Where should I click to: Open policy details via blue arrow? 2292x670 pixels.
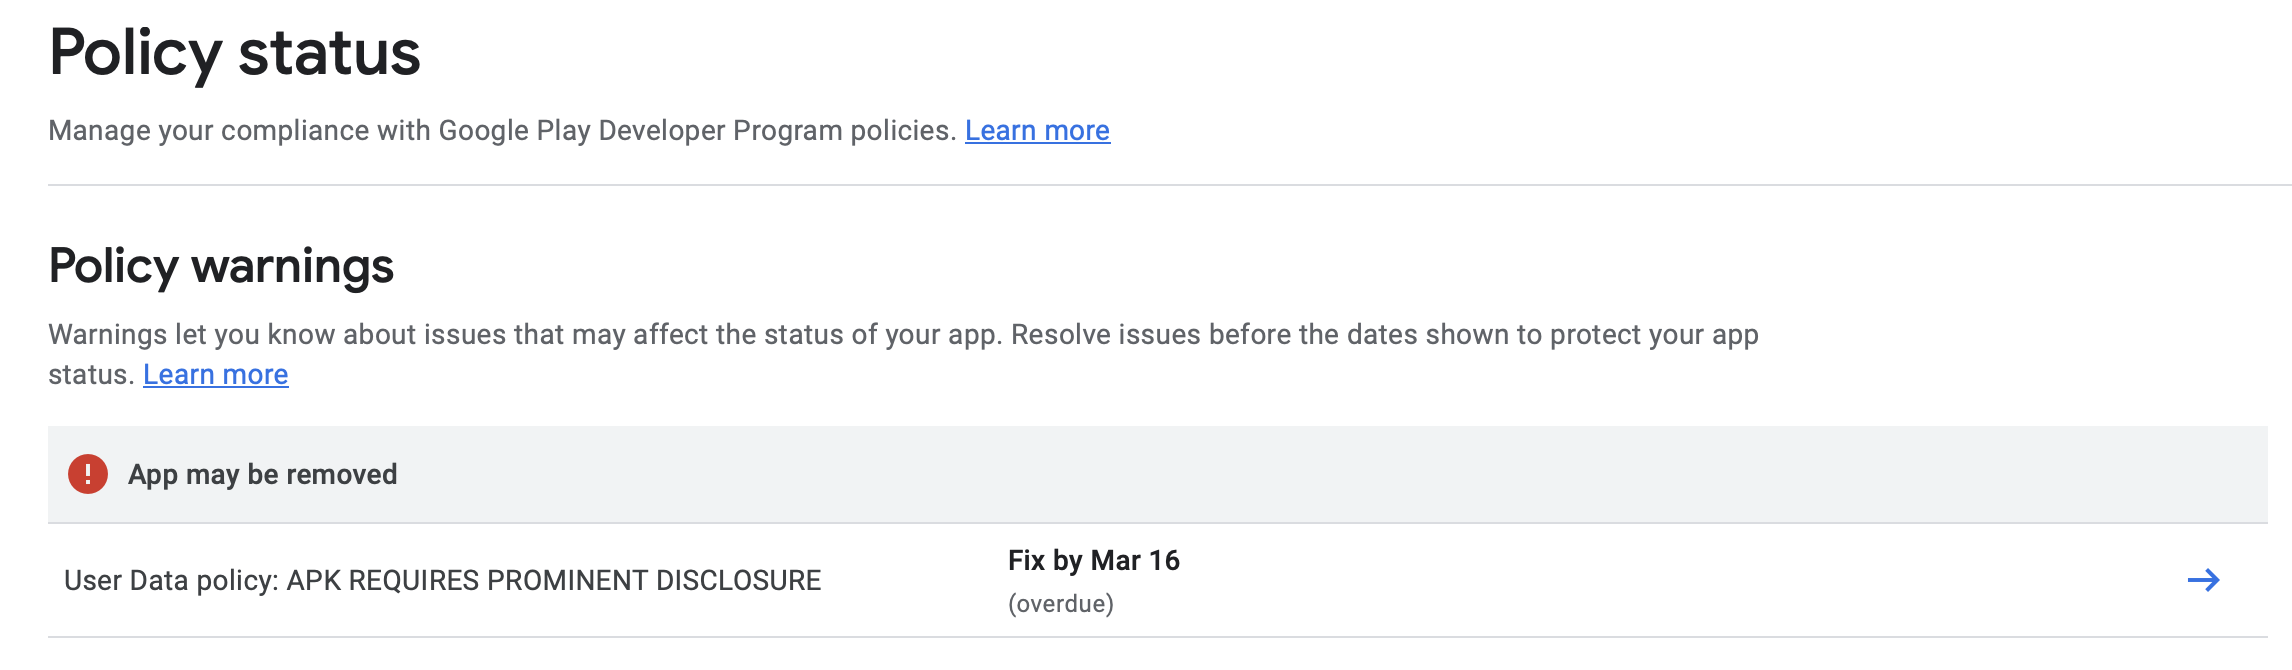tap(2203, 580)
